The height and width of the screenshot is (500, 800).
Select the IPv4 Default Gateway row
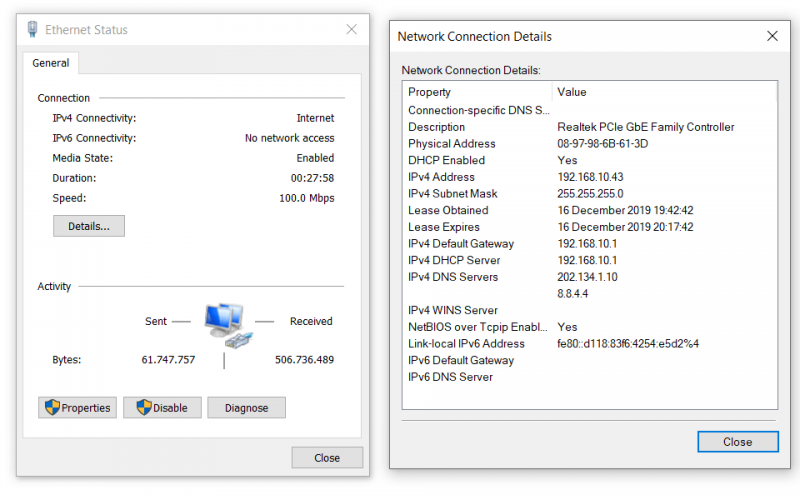coord(589,244)
